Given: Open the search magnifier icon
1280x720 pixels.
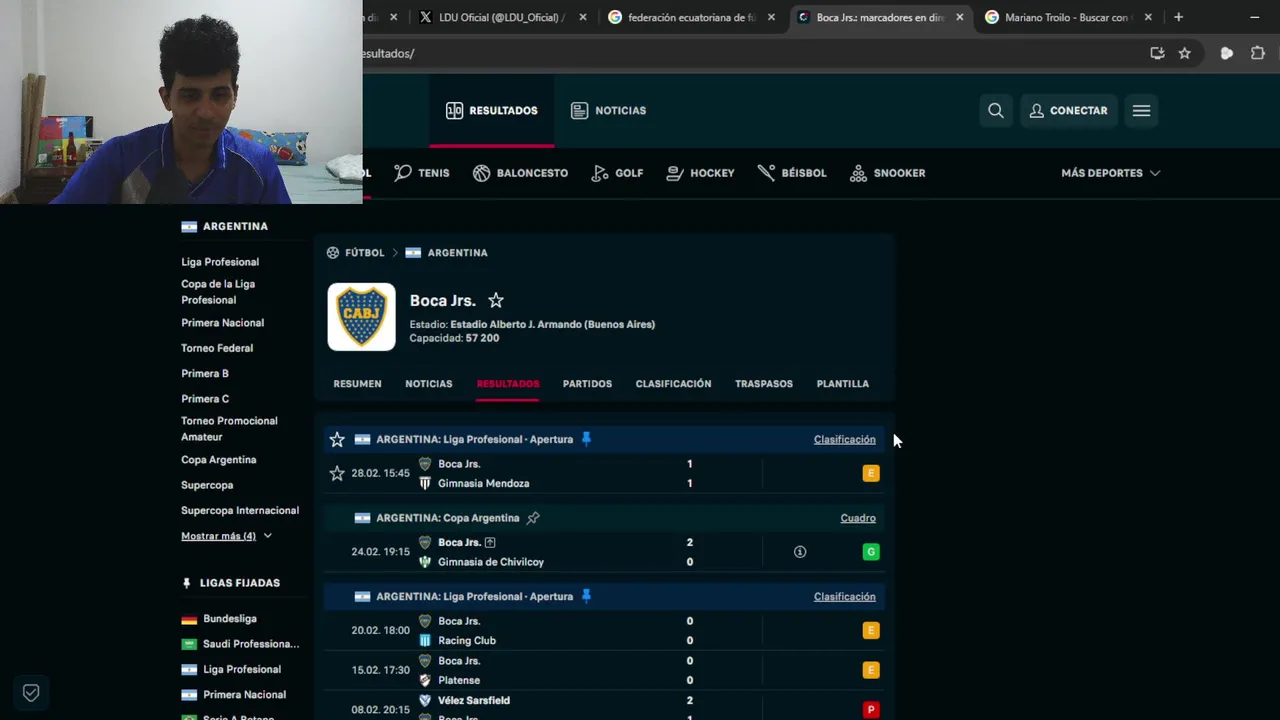Looking at the screenshot, I should tap(996, 111).
